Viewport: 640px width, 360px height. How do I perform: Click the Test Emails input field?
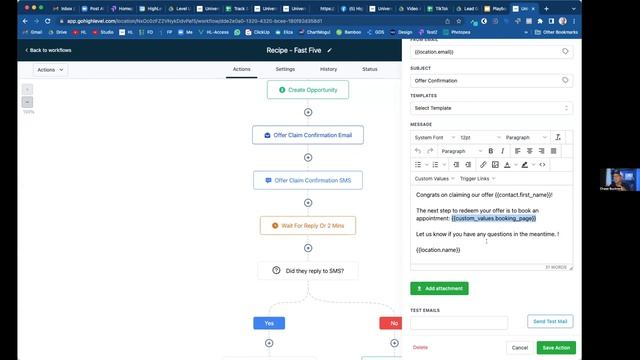459,322
